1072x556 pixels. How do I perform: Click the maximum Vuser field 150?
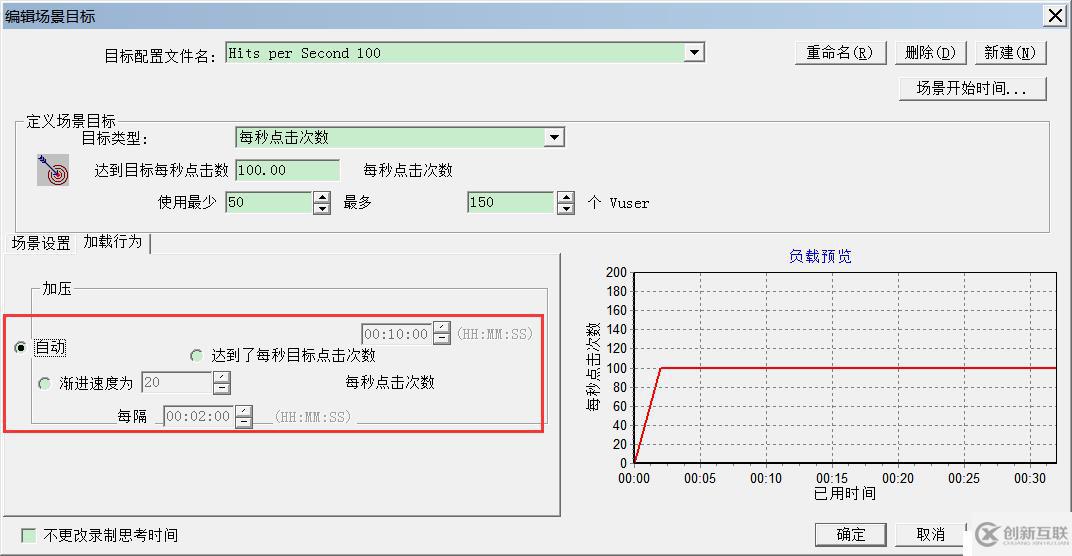click(x=511, y=202)
